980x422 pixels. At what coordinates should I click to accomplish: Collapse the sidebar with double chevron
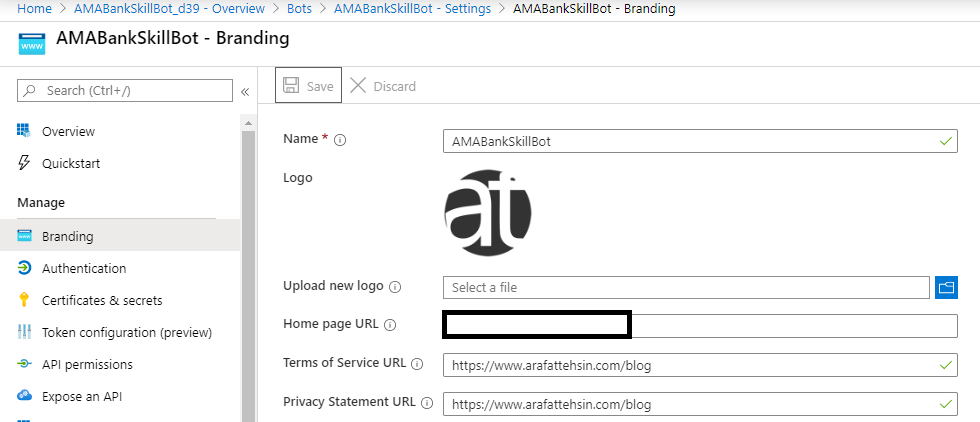[x=245, y=92]
